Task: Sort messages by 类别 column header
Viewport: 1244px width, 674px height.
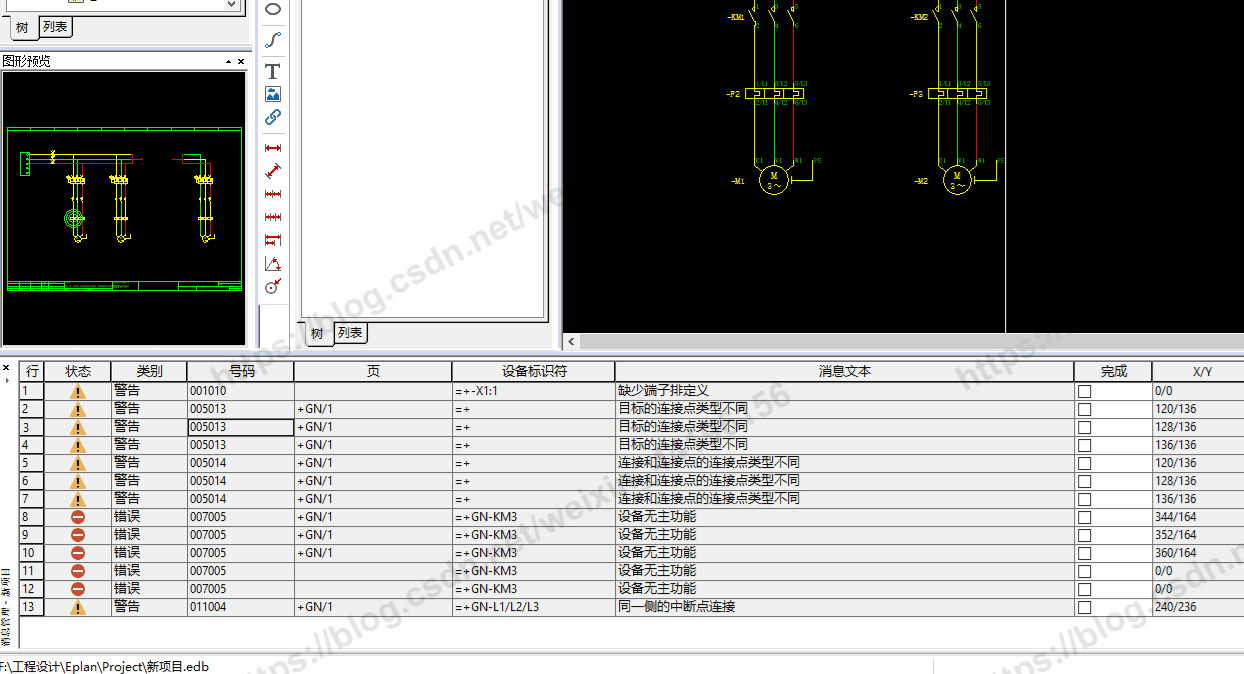Action: [149, 371]
